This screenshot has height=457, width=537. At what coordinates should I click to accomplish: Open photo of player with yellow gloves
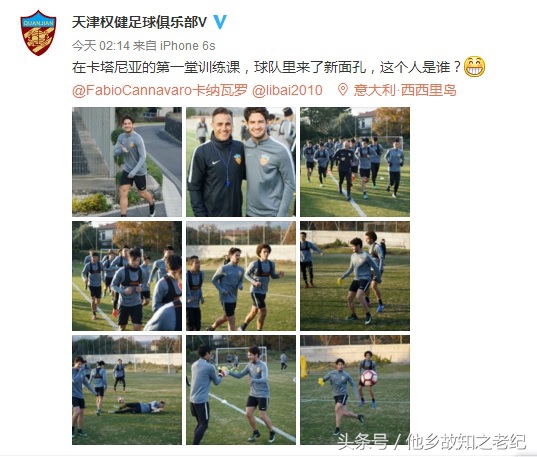tap(355, 276)
